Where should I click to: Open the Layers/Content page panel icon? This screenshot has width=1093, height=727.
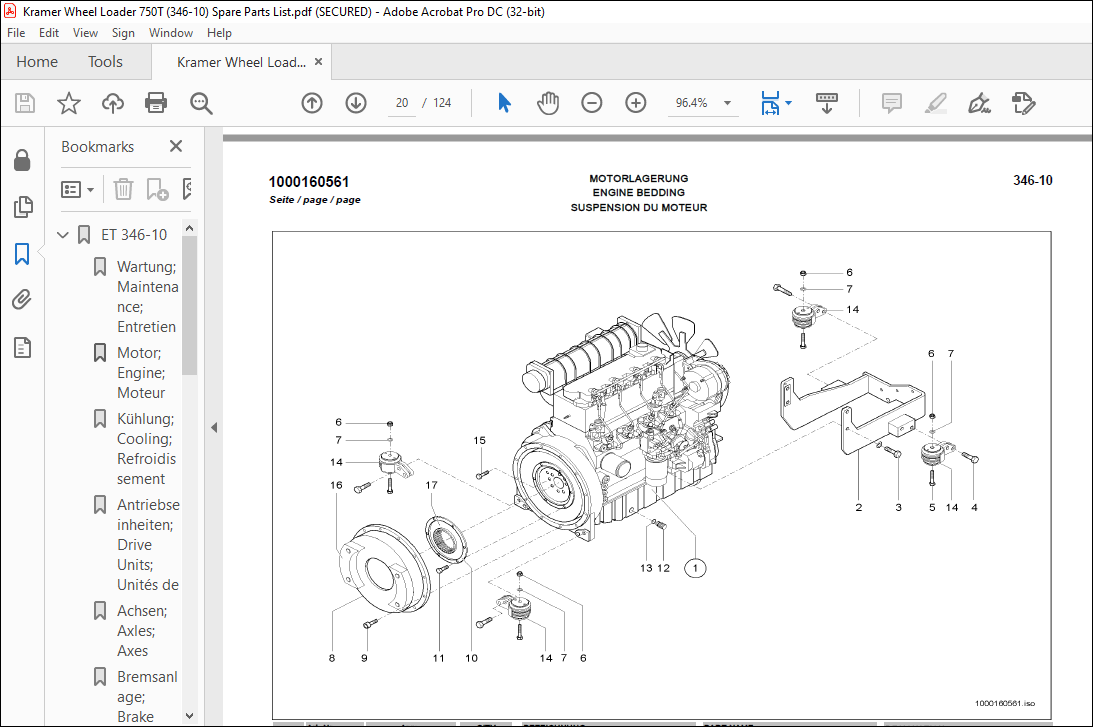pyautogui.click(x=22, y=347)
